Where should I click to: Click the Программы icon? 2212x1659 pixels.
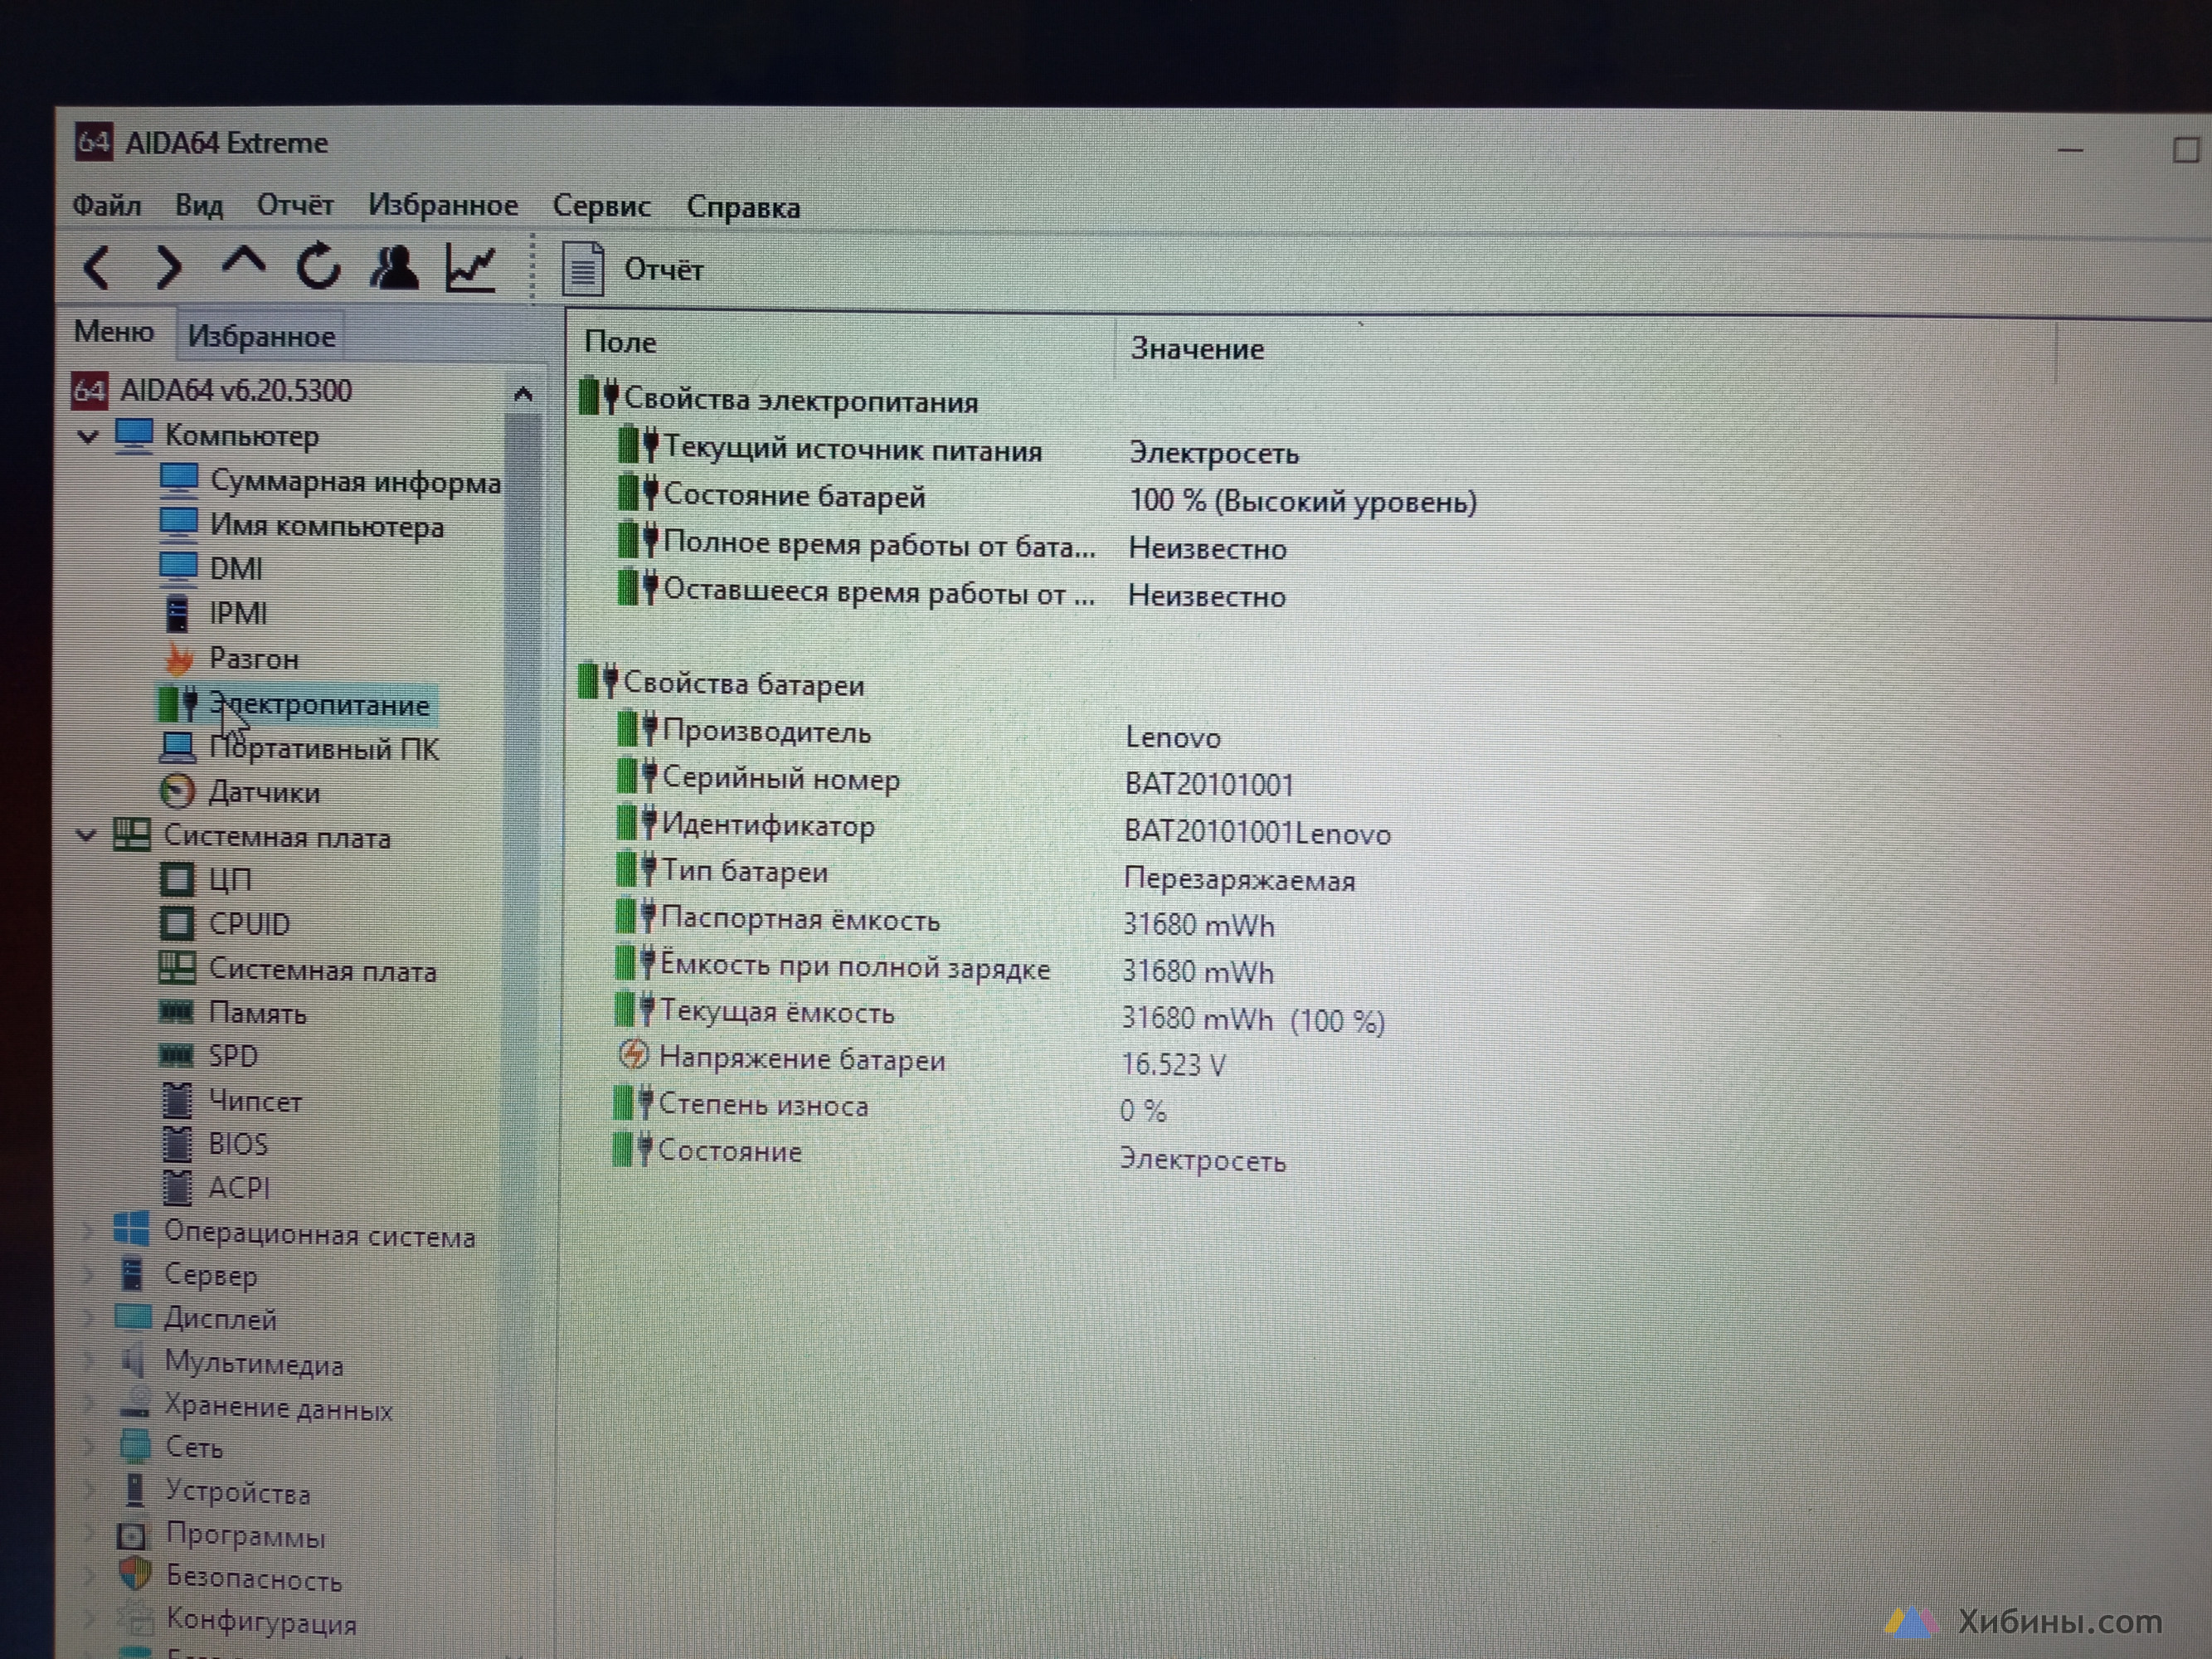tap(131, 1535)
